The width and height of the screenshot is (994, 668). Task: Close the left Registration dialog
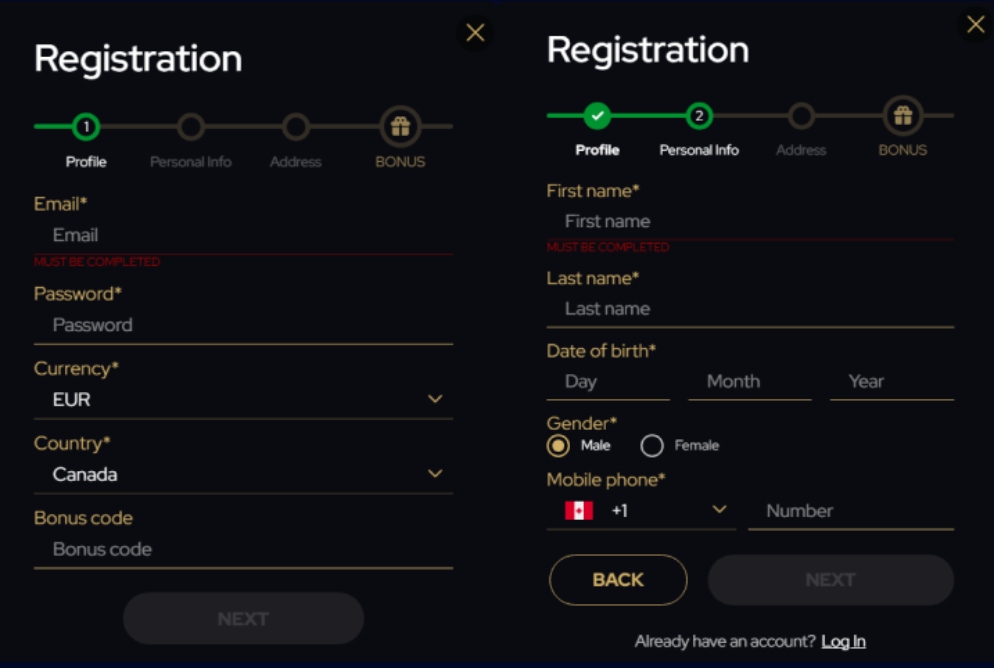475,32
